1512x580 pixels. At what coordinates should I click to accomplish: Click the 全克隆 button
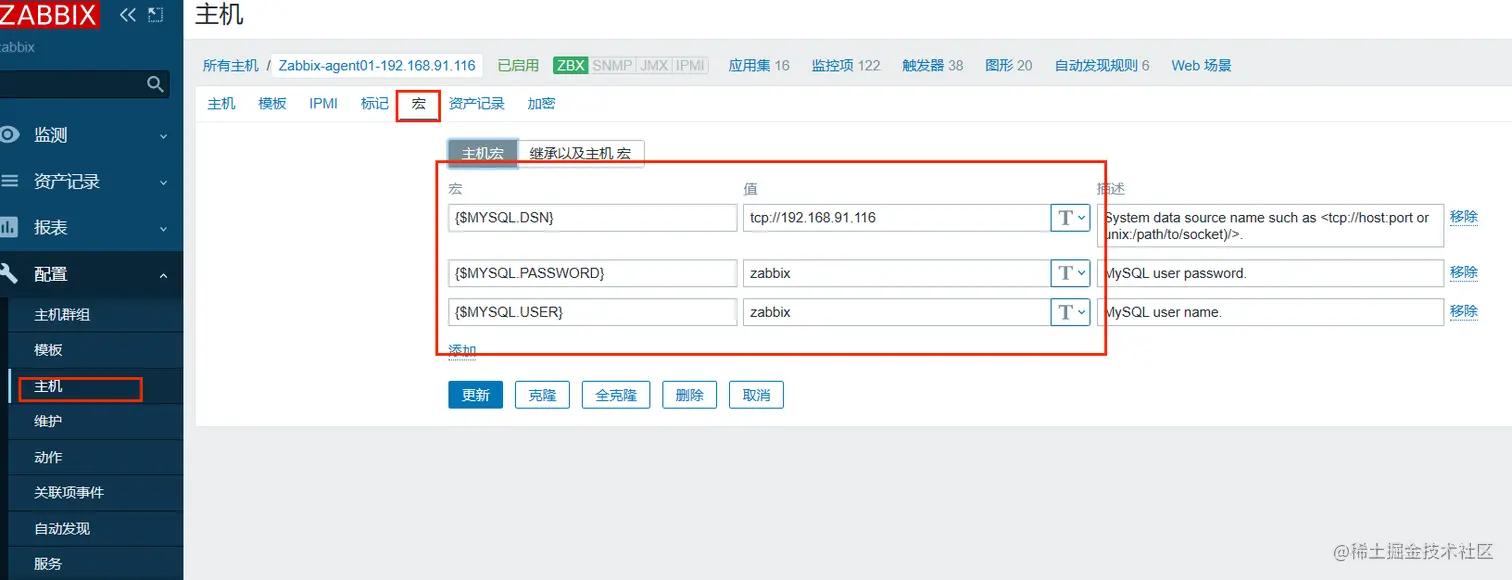pos(616,395)
